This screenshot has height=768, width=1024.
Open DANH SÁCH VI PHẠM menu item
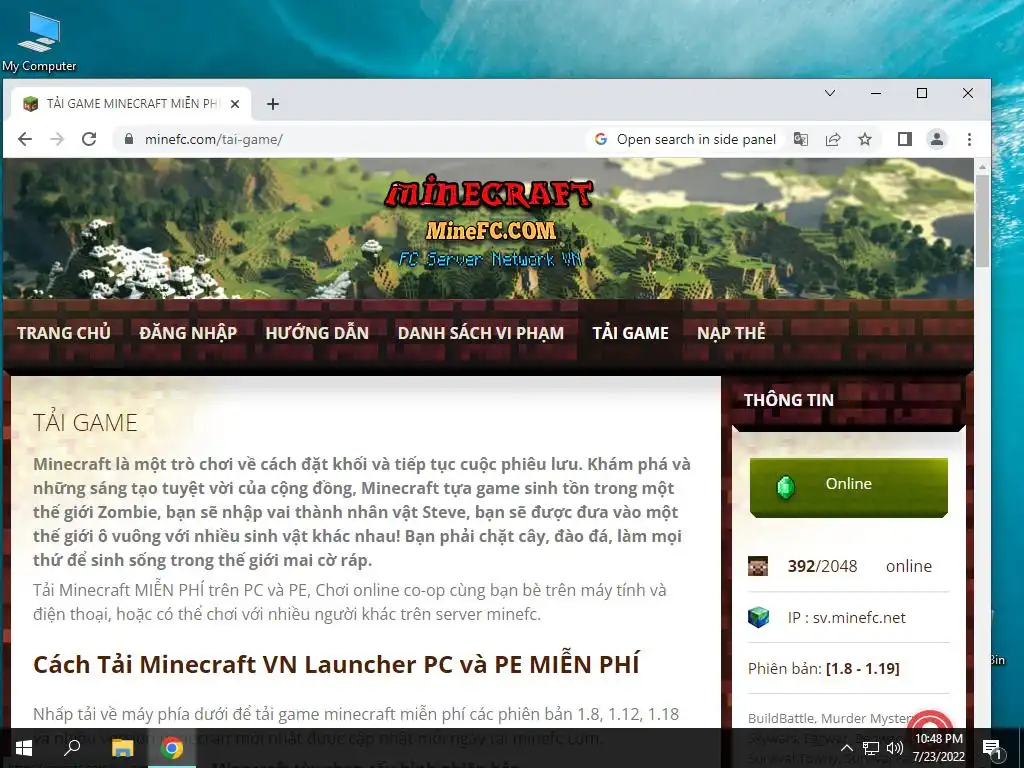pos(481,333)
